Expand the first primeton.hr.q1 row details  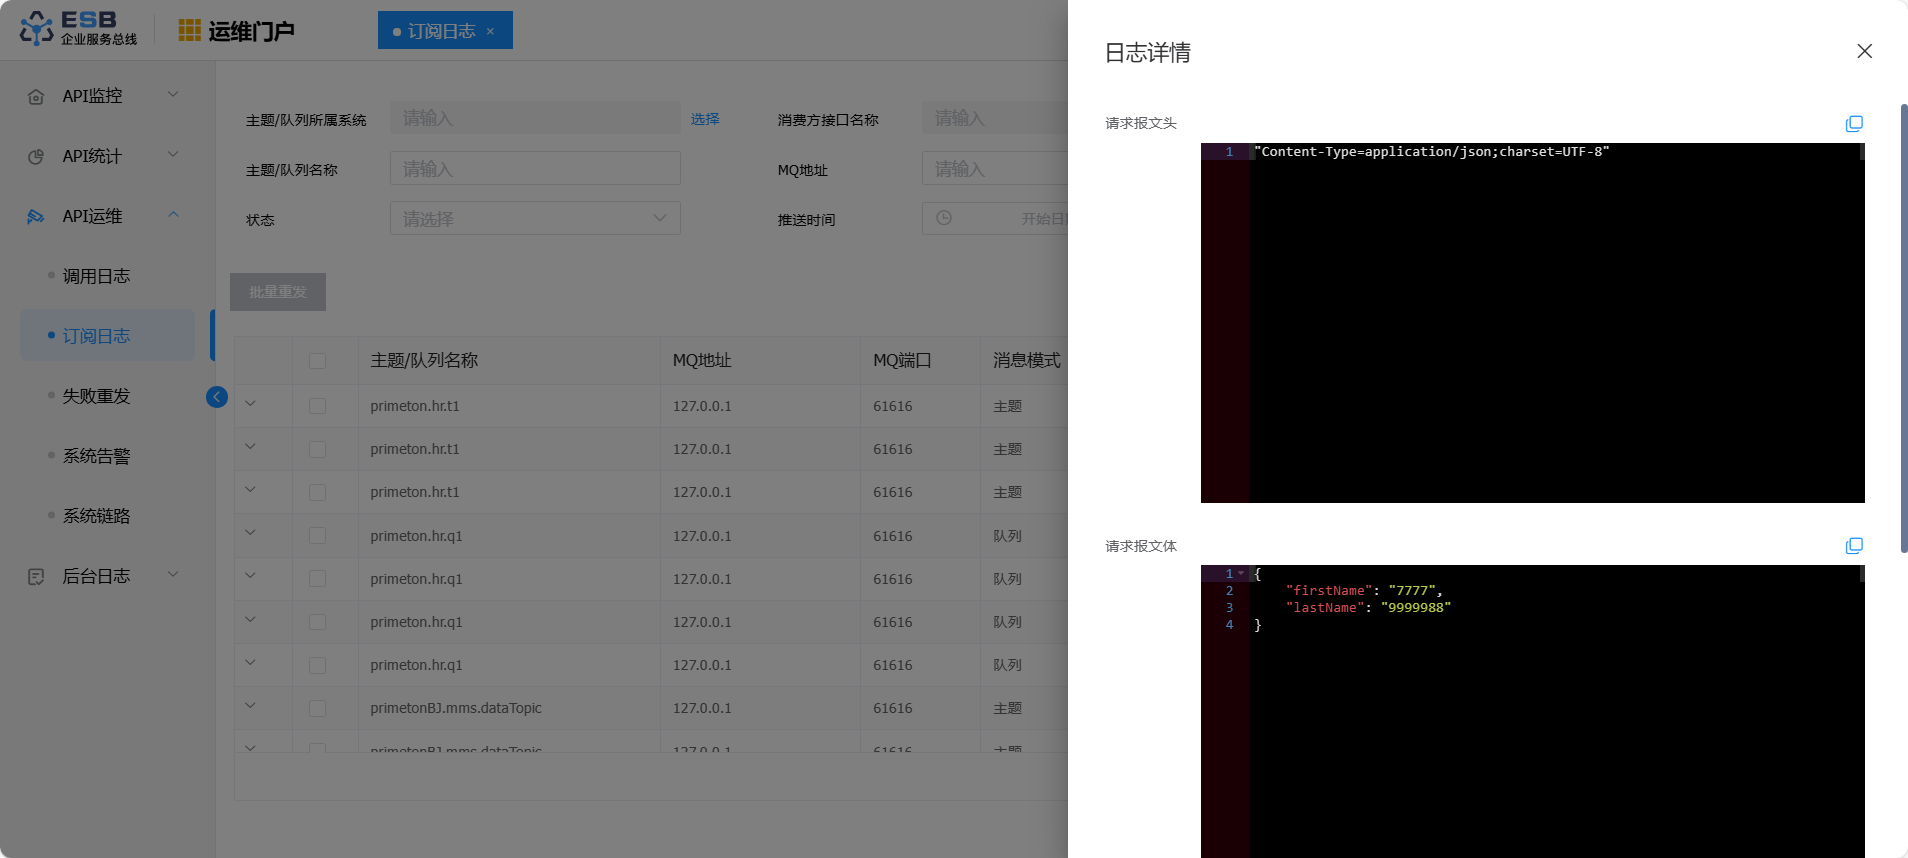(250, 533)
